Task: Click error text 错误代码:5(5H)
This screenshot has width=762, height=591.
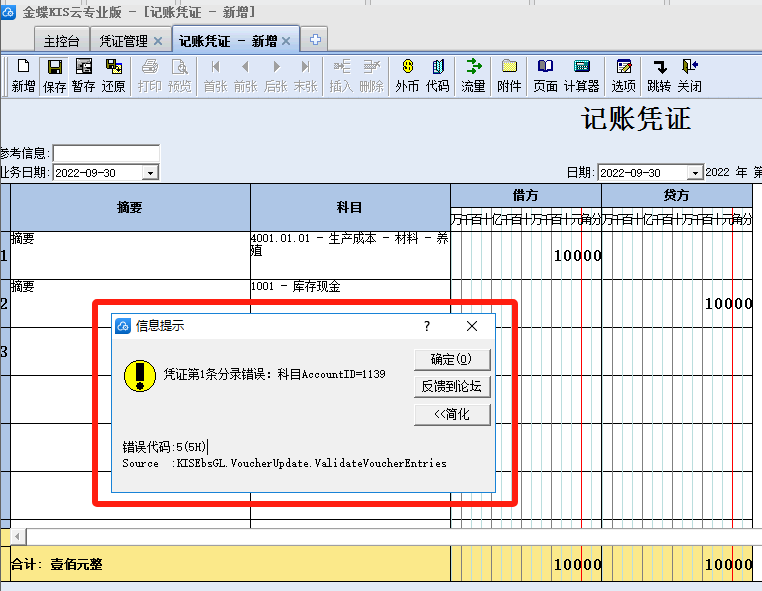Action: pos(164,447)
